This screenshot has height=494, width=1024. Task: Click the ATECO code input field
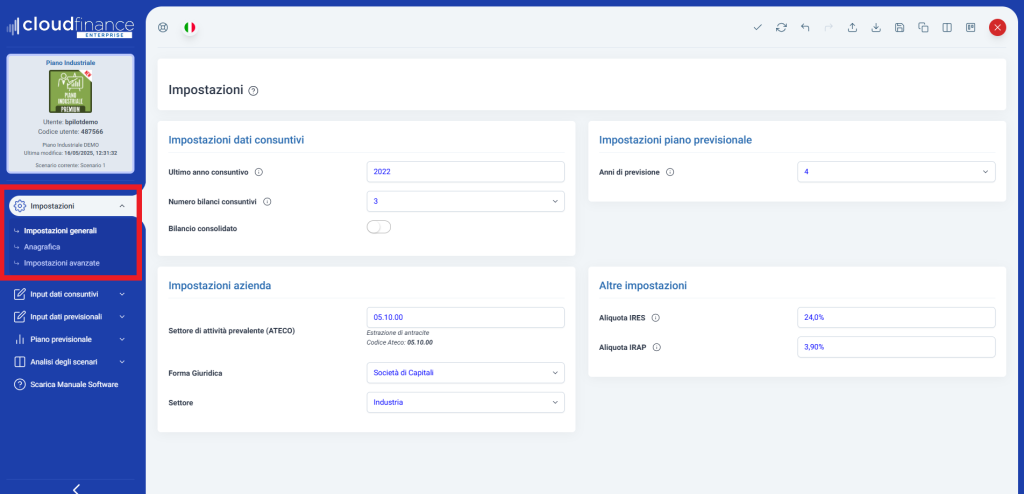click(466, 318)
